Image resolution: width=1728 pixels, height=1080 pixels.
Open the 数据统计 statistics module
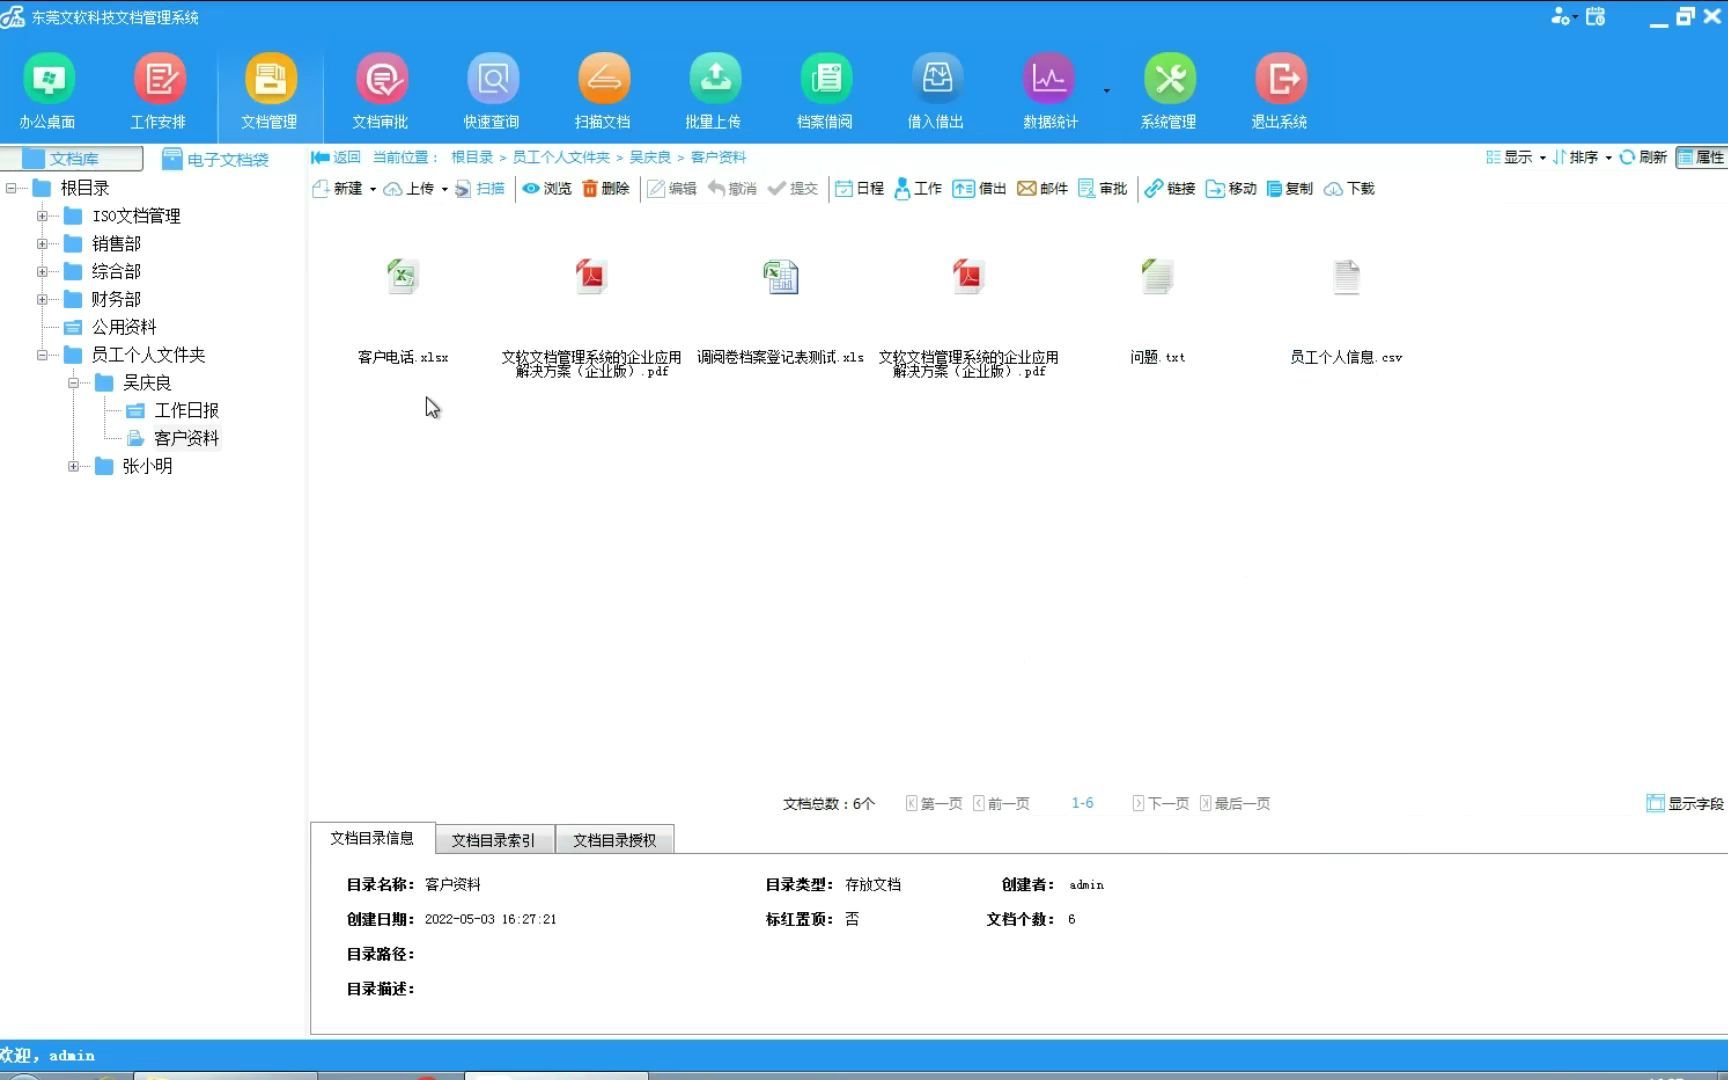(1047, 90)
